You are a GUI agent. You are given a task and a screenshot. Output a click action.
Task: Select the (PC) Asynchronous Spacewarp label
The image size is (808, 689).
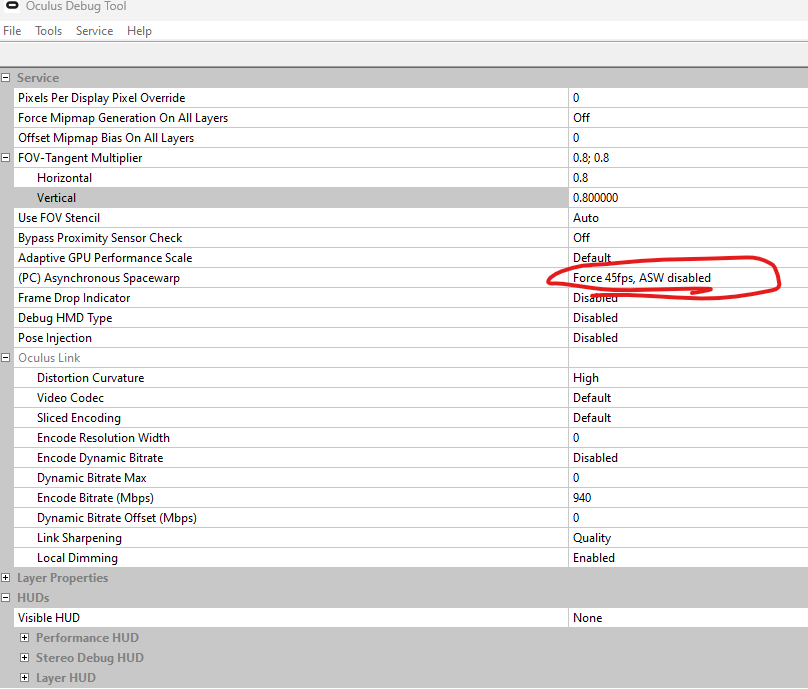pyautogui.click(x=99, y=278)
